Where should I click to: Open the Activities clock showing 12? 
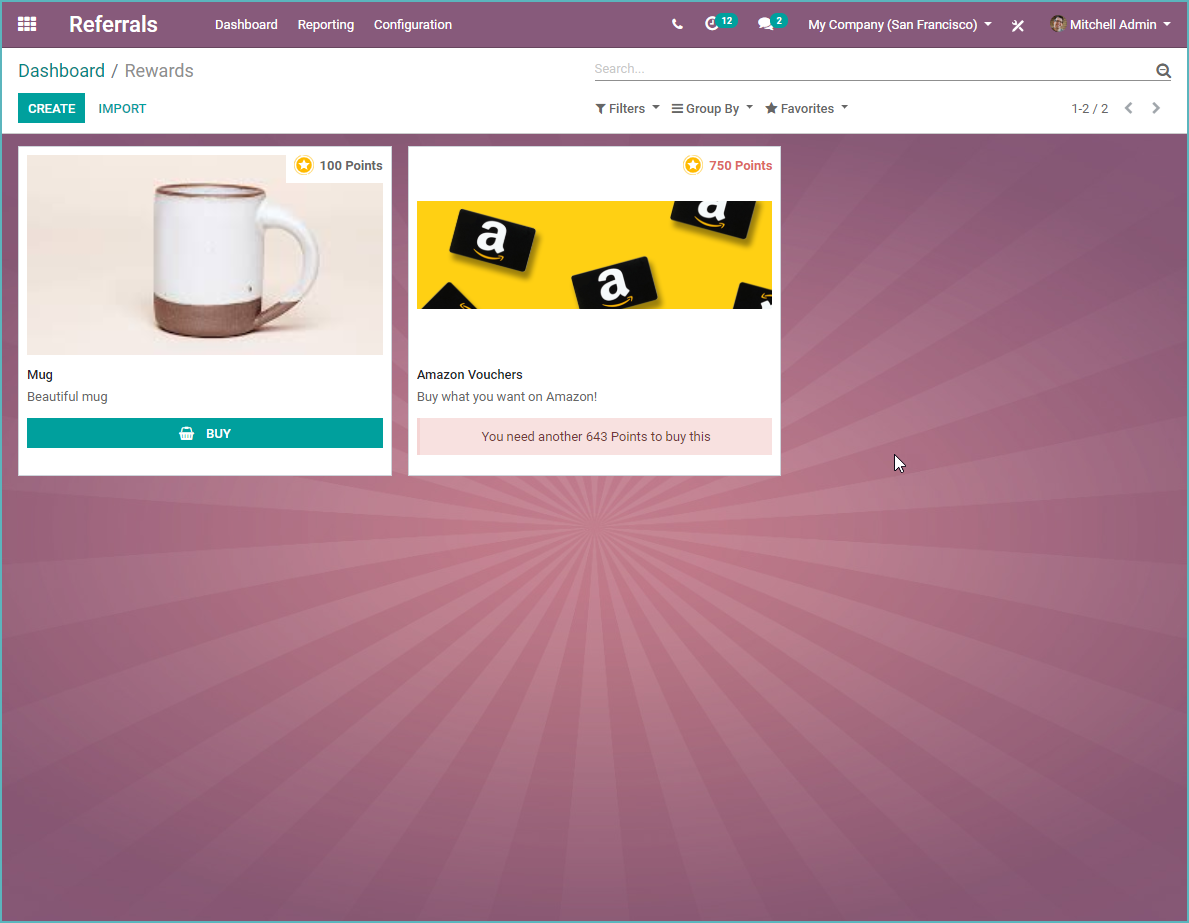tap(713, 24)
